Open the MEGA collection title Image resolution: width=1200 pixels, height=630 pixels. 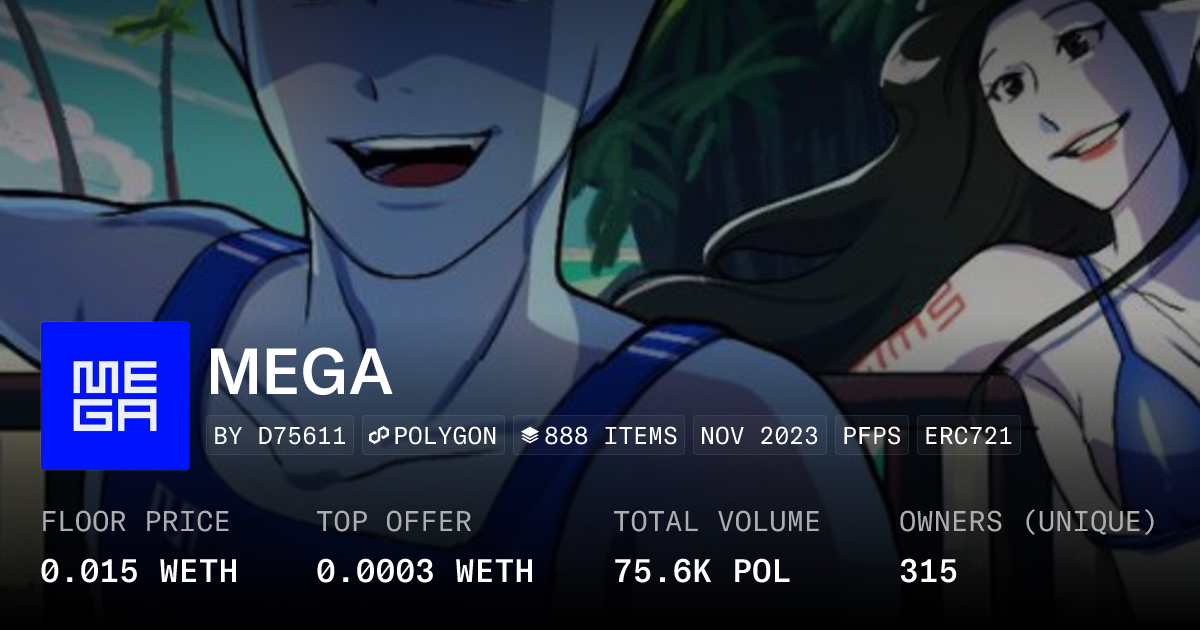(300, 372)
